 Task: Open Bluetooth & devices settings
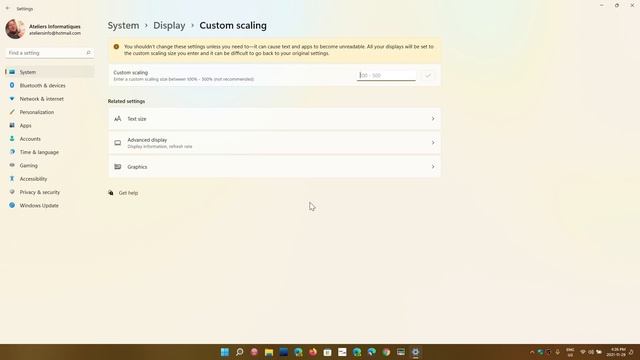pyautogui.click(x=50, y=85)
